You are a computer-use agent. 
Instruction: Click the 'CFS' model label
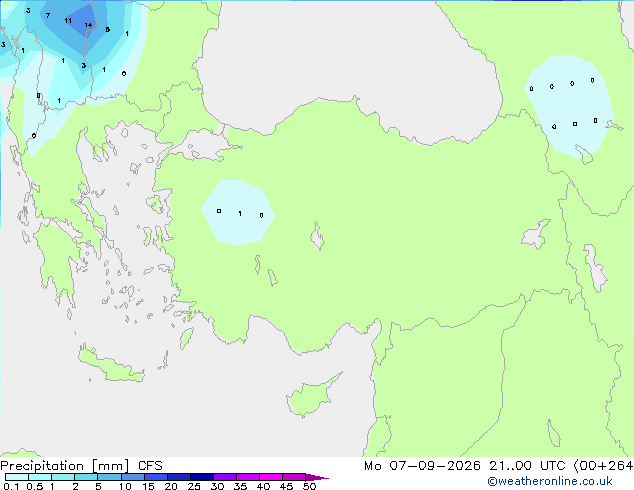[x=150, y=466]
